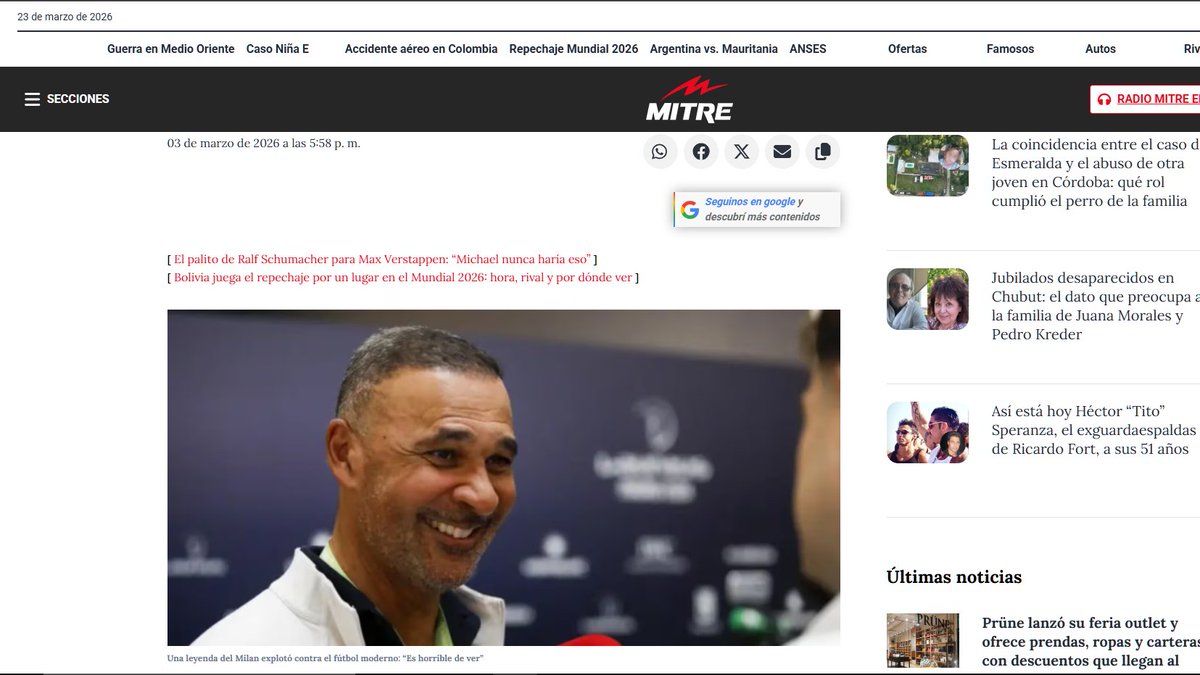Image resolution: width=1200 pixels, height=675 pixels.
Task: Click the Héctor Tito Speranza photo
Action: point(927,432)
